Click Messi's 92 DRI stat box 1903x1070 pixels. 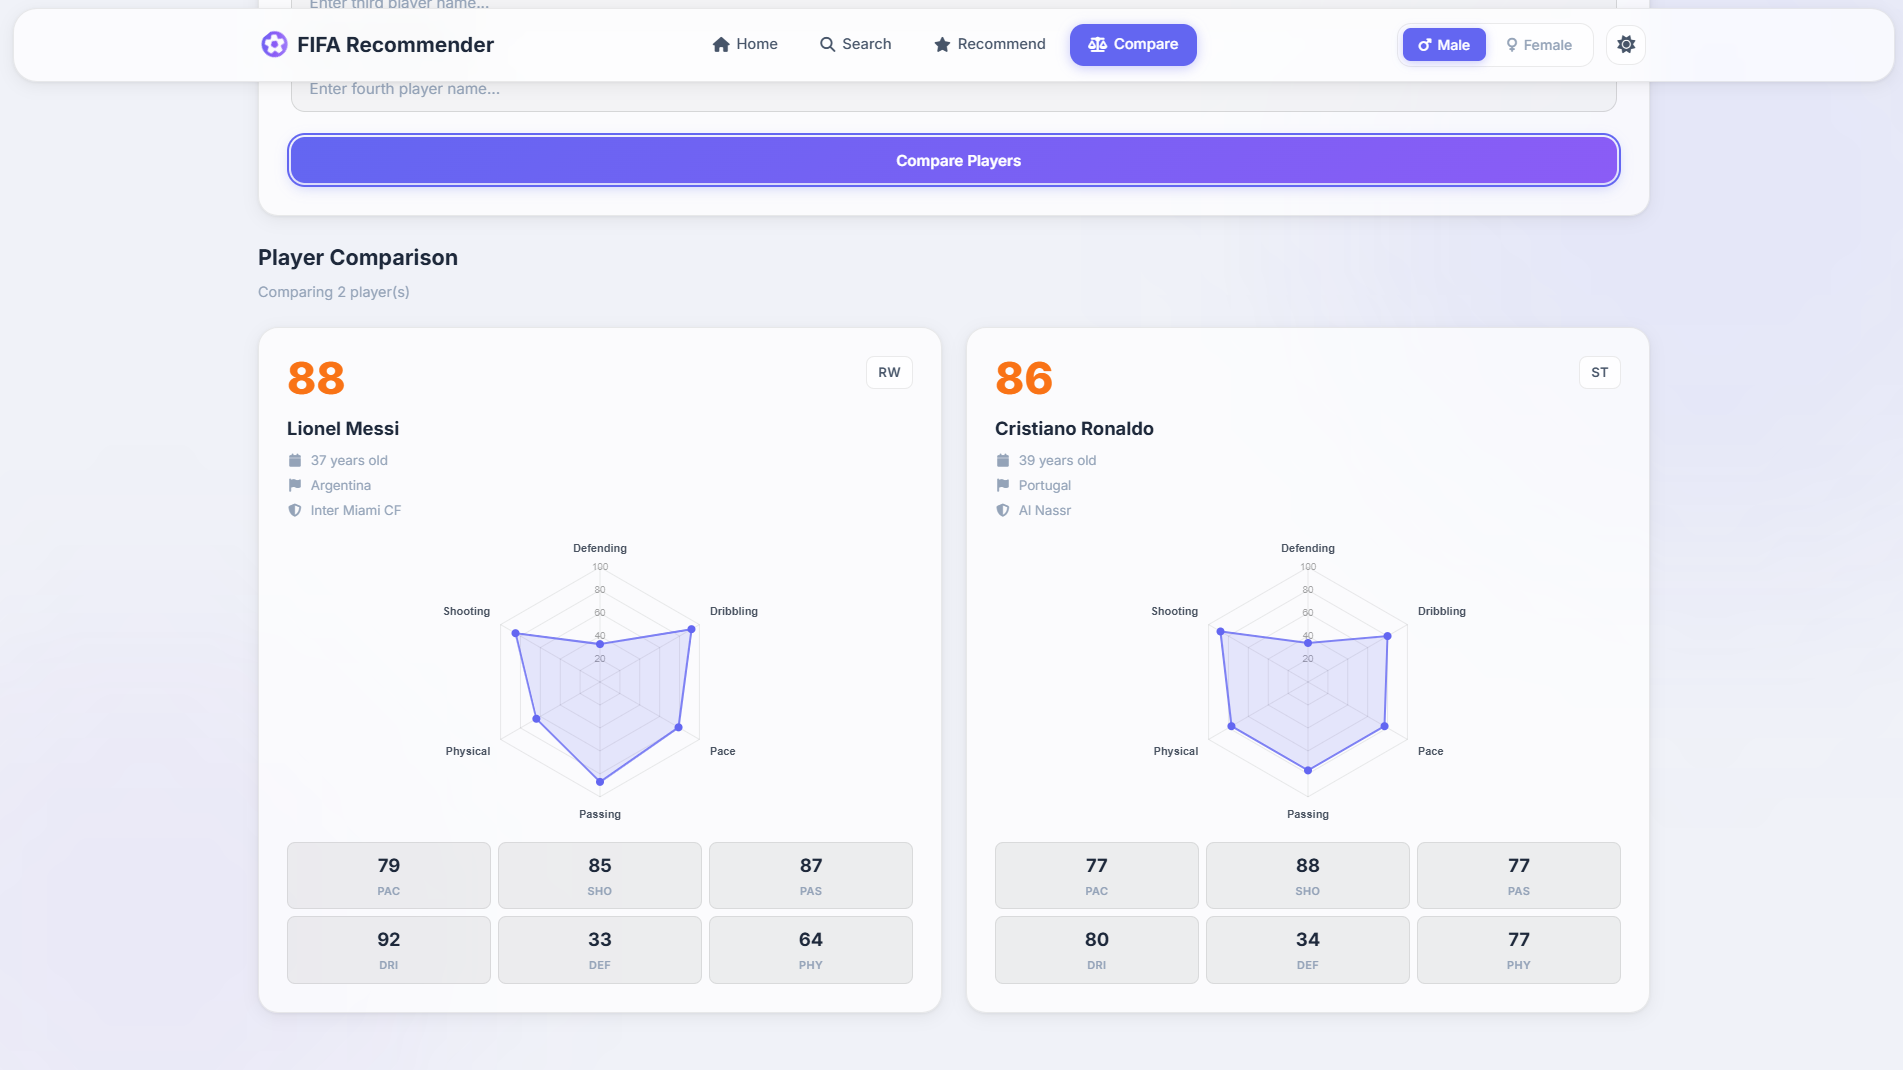[x=389, y=949]
